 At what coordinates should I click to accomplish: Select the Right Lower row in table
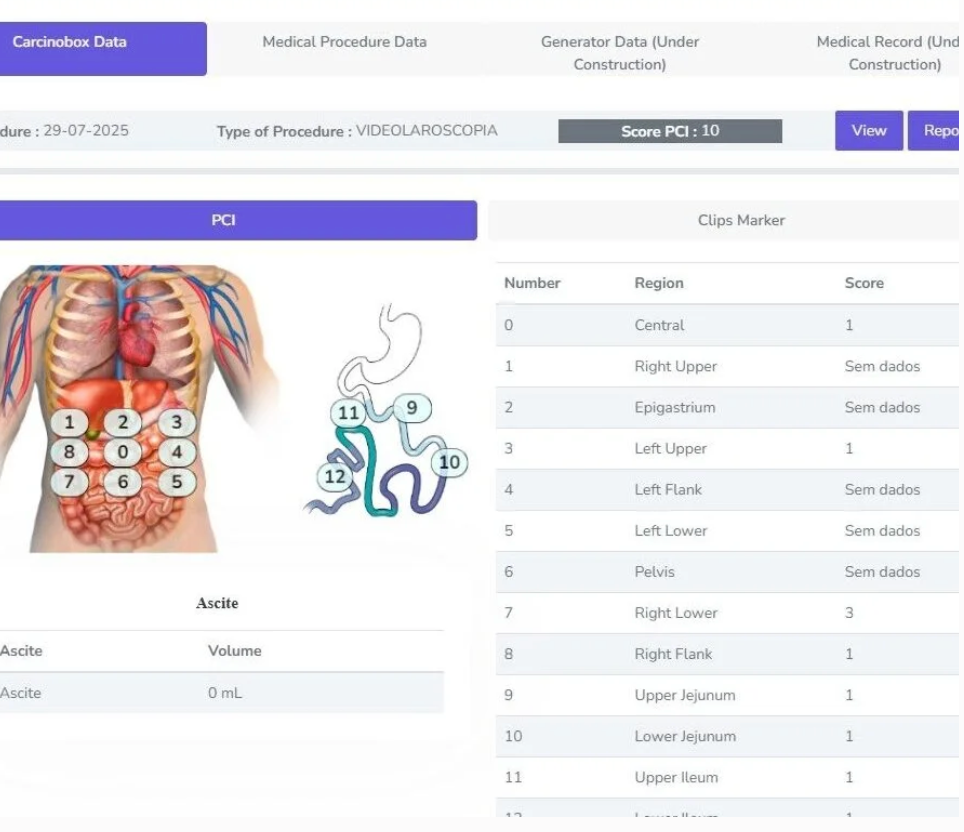tap(727, 613)
